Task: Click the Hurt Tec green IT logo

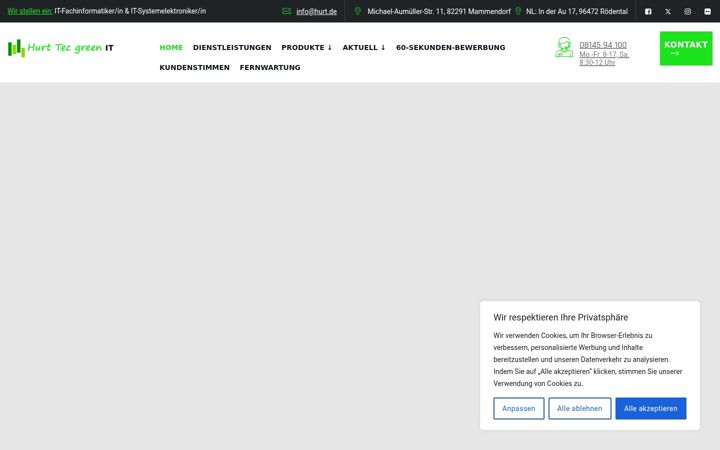Action: (61, 48)
